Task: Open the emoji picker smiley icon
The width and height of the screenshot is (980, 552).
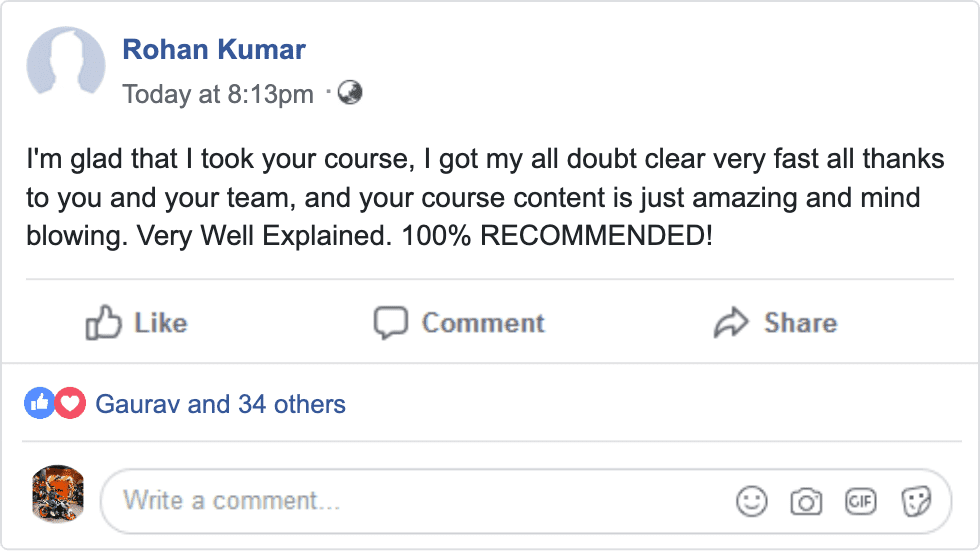Action: click(x=751, y=500)
